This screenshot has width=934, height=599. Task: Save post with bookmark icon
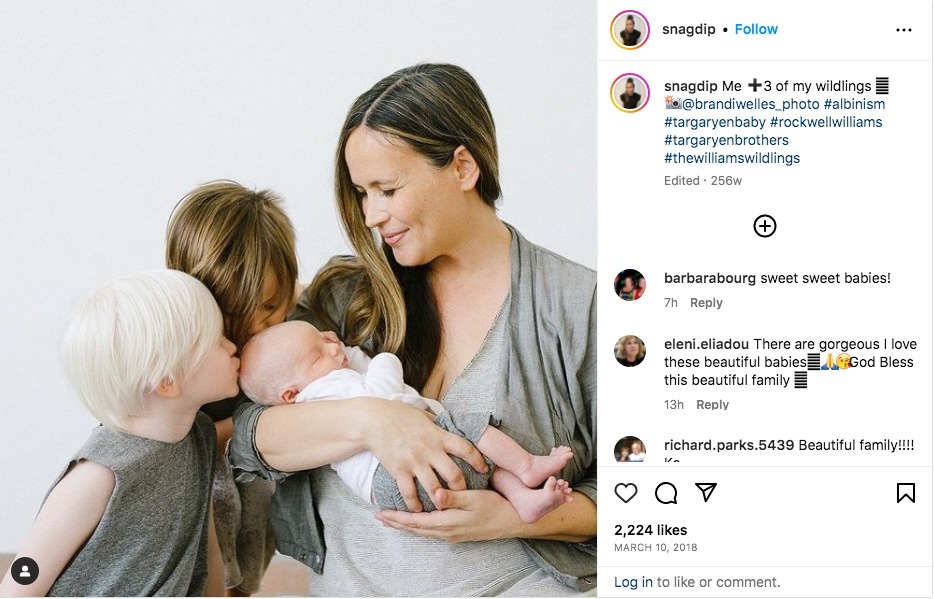point(905,492)
